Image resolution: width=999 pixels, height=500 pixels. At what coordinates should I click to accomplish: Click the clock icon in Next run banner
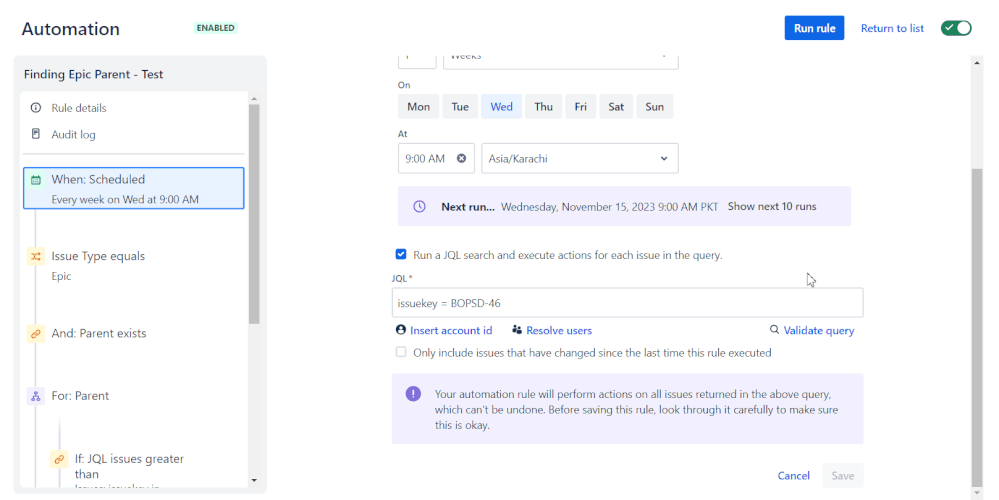(419, 206)
